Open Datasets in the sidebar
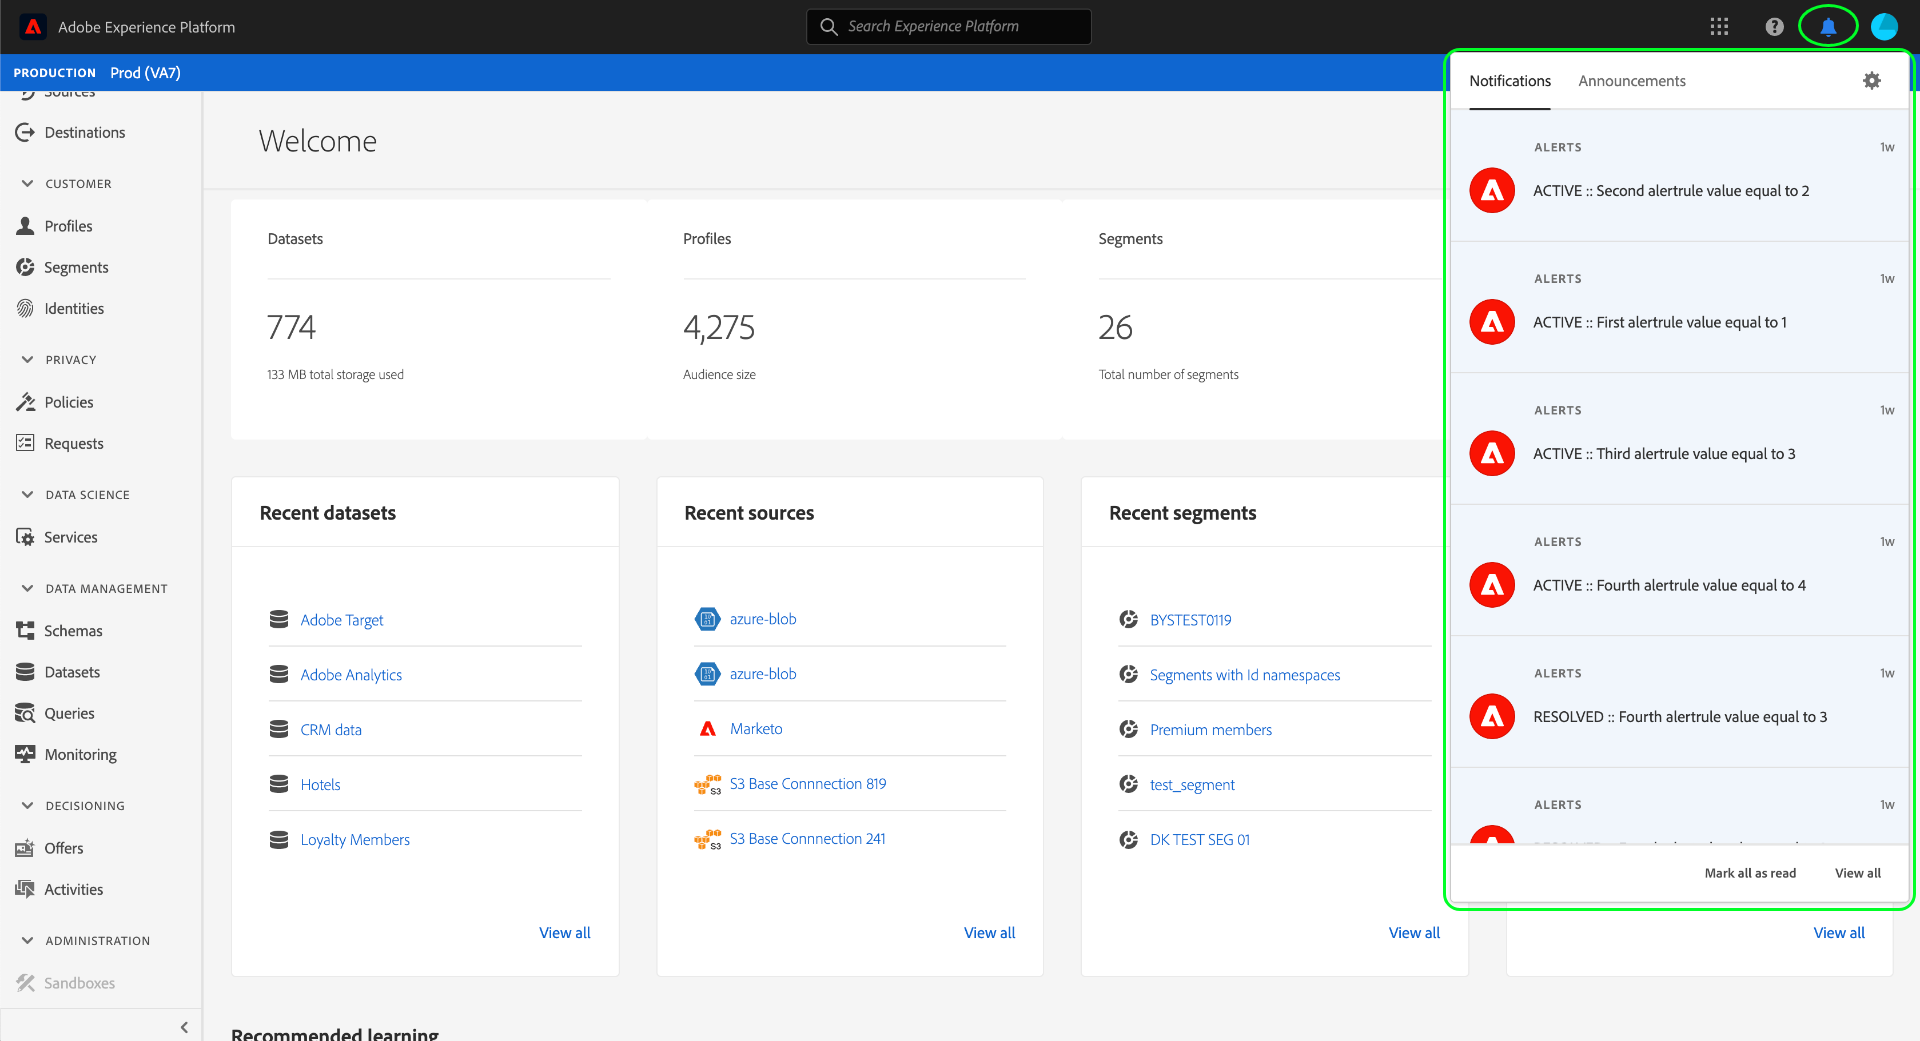 pyautogui.click(x=58, y=672)
